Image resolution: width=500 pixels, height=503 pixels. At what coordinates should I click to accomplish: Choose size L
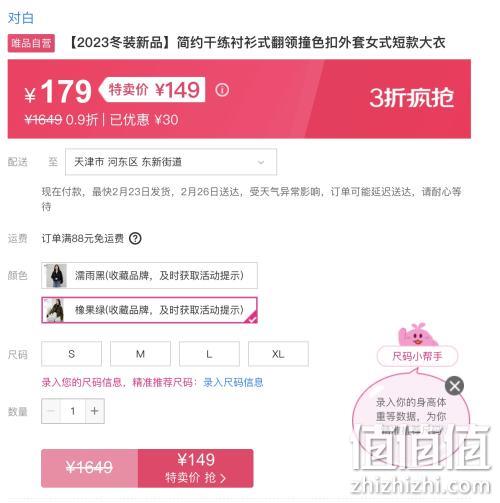209,354
